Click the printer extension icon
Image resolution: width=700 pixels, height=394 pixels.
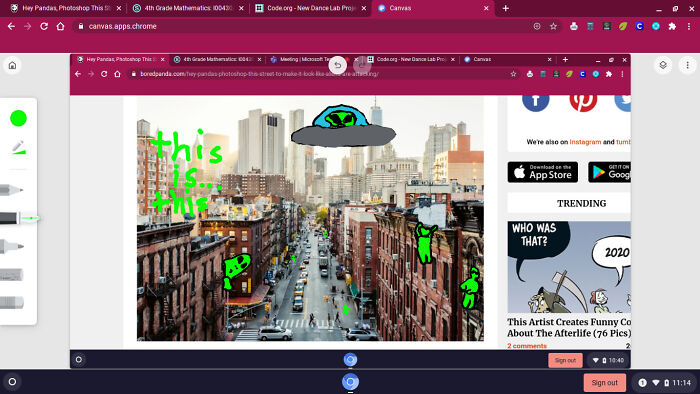(574, 26)
